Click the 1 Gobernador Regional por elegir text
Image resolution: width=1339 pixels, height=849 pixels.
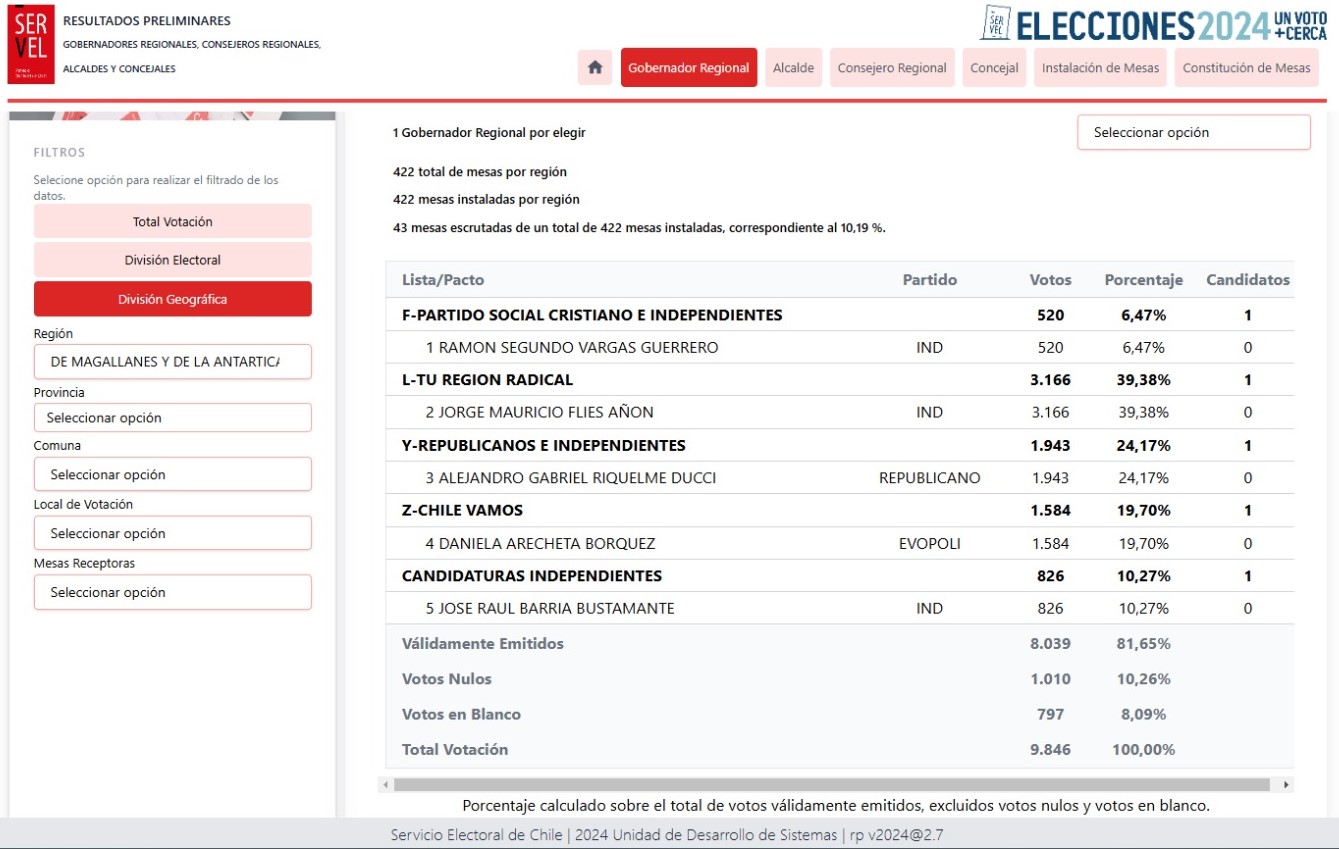[489, 132]
